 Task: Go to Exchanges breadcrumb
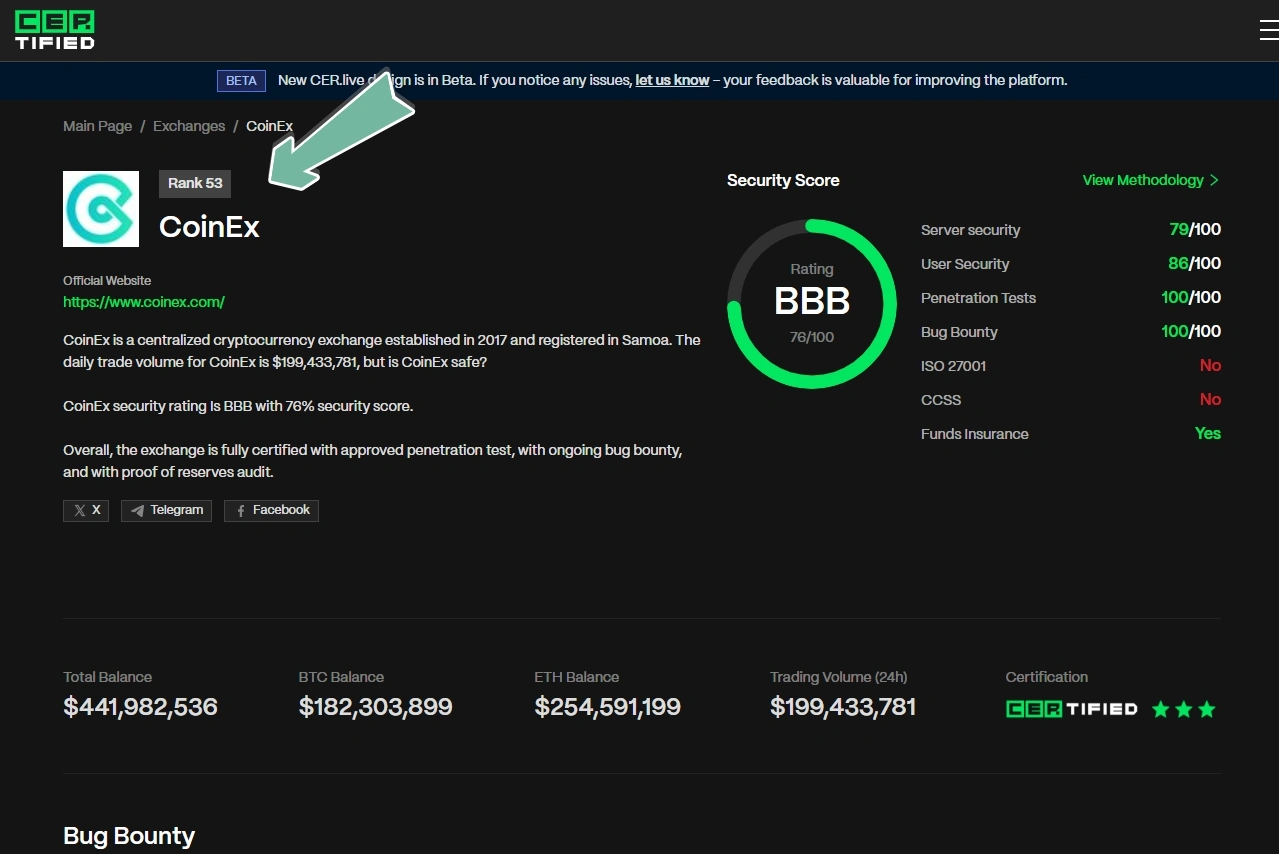[x=189, y=126]
